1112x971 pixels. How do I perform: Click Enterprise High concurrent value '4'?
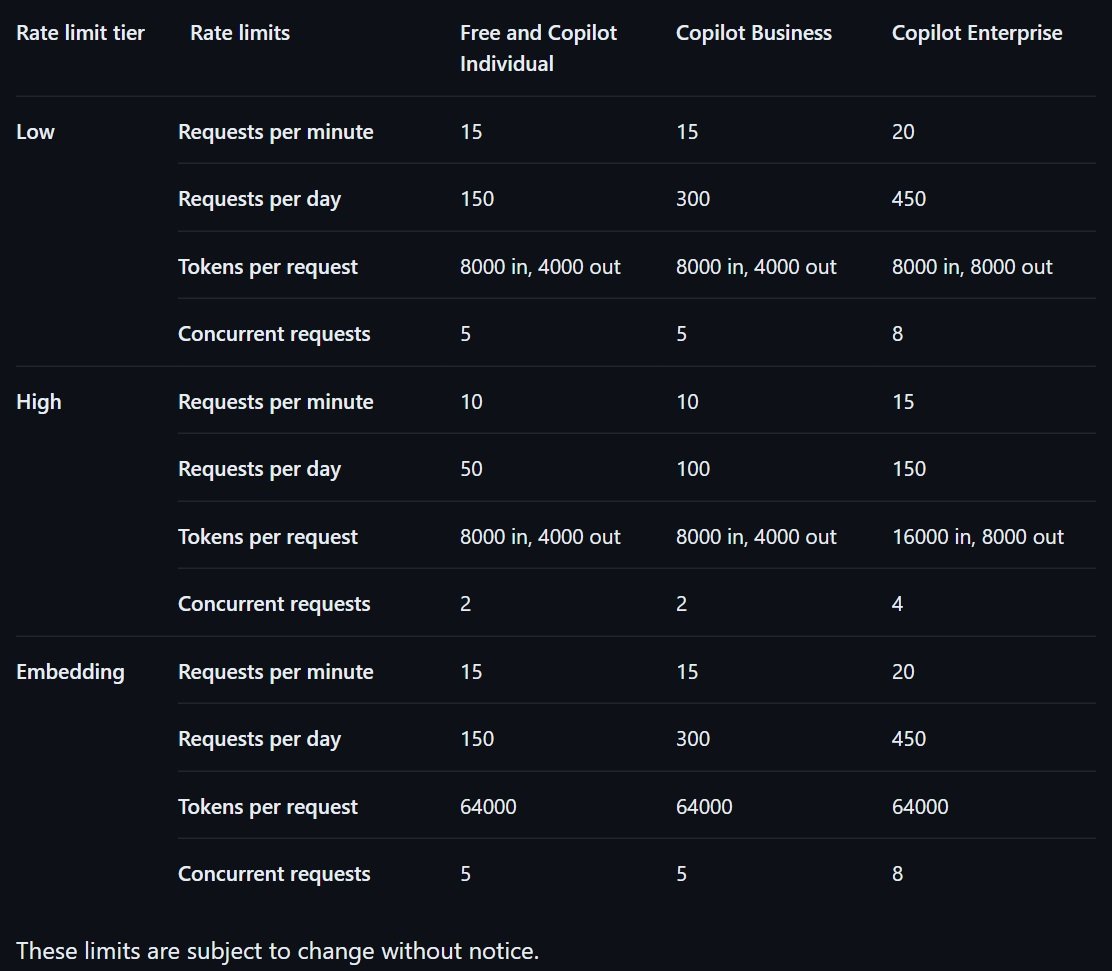897,604
